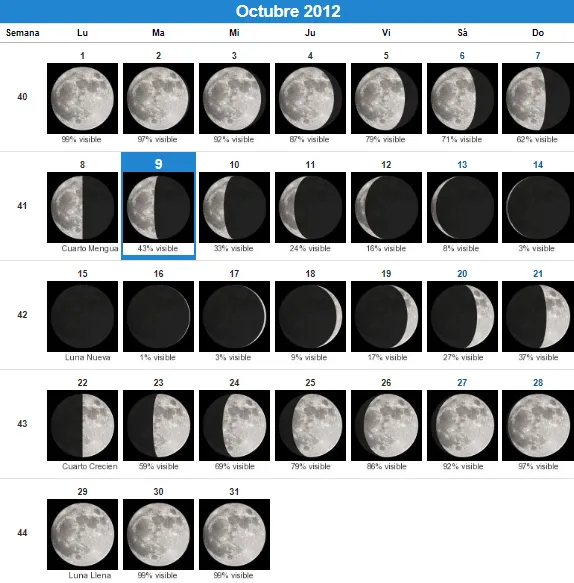Click week number 42
This screenshot has height=583, width=574.
[22, 315]
